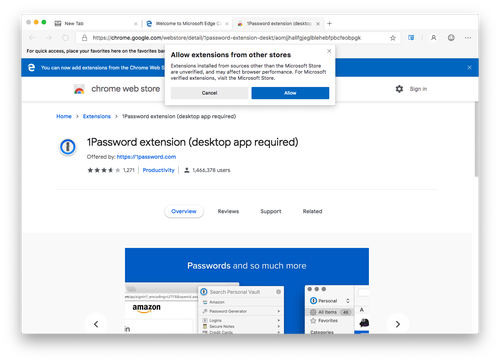Screen dimensions: 500x362
Task: Open the Productivity category link
Action: point(159,170)
